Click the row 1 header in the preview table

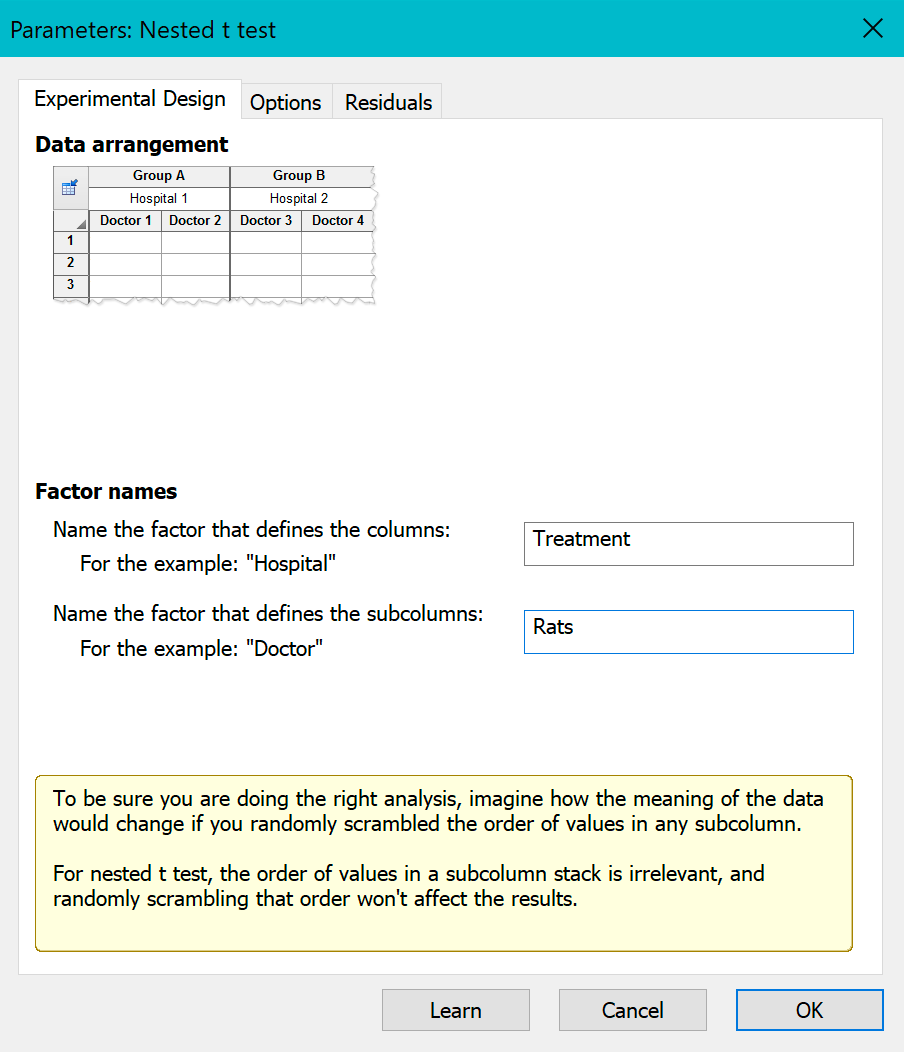[x=70, y=241]
